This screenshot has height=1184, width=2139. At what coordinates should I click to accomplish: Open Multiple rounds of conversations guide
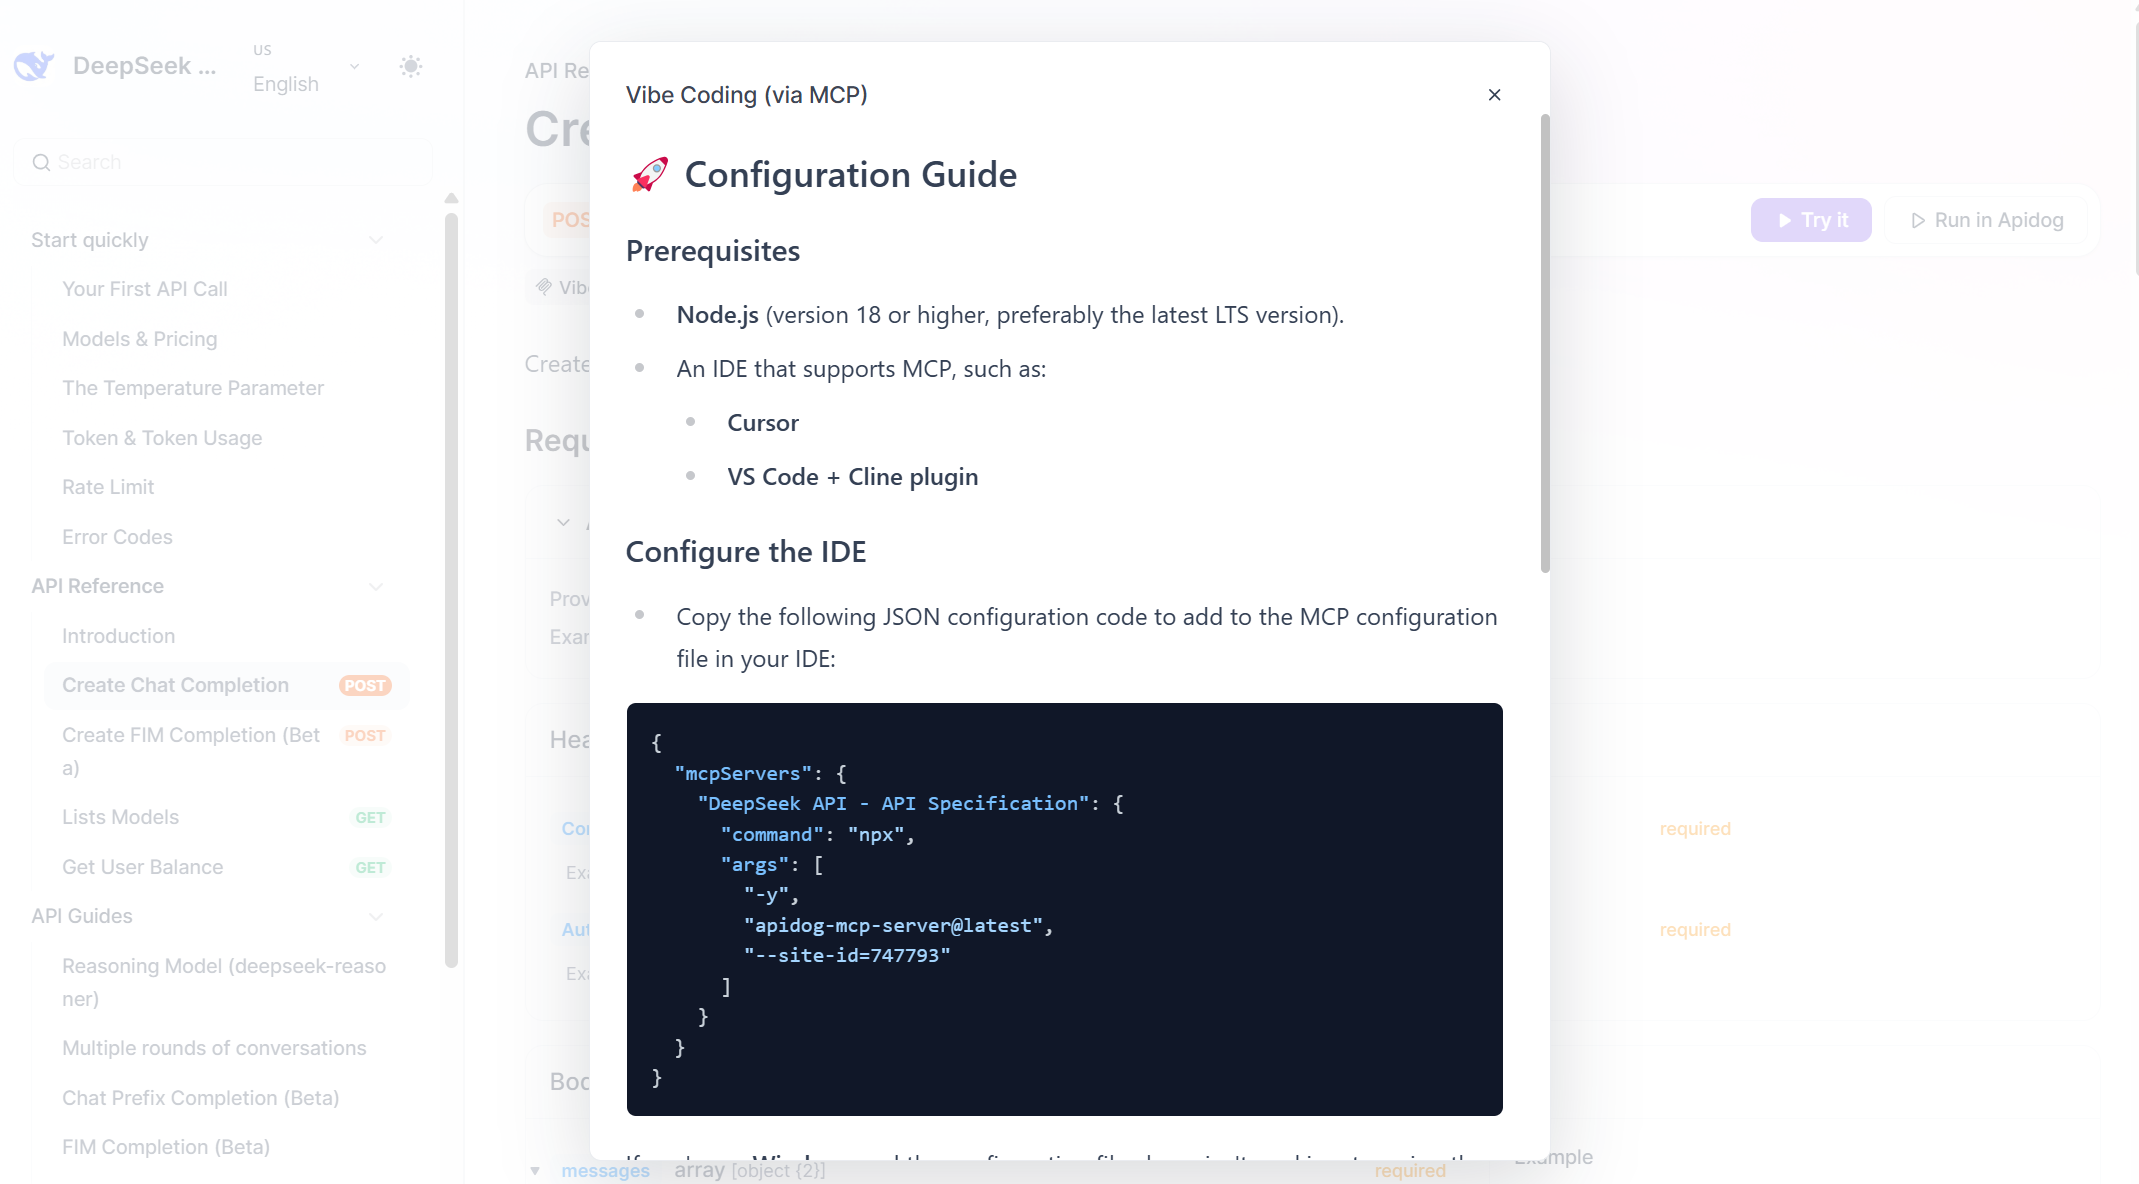(x=214, y=1048)
